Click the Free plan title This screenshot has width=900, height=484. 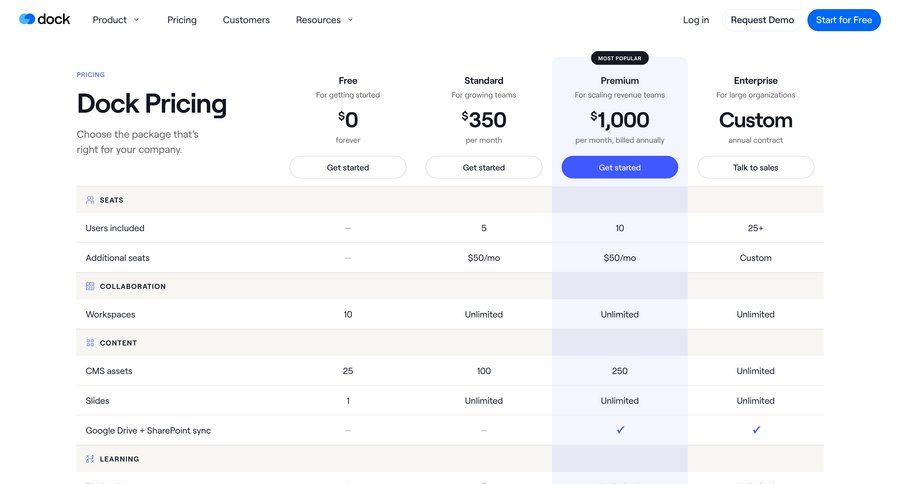[x=348, y=81]
